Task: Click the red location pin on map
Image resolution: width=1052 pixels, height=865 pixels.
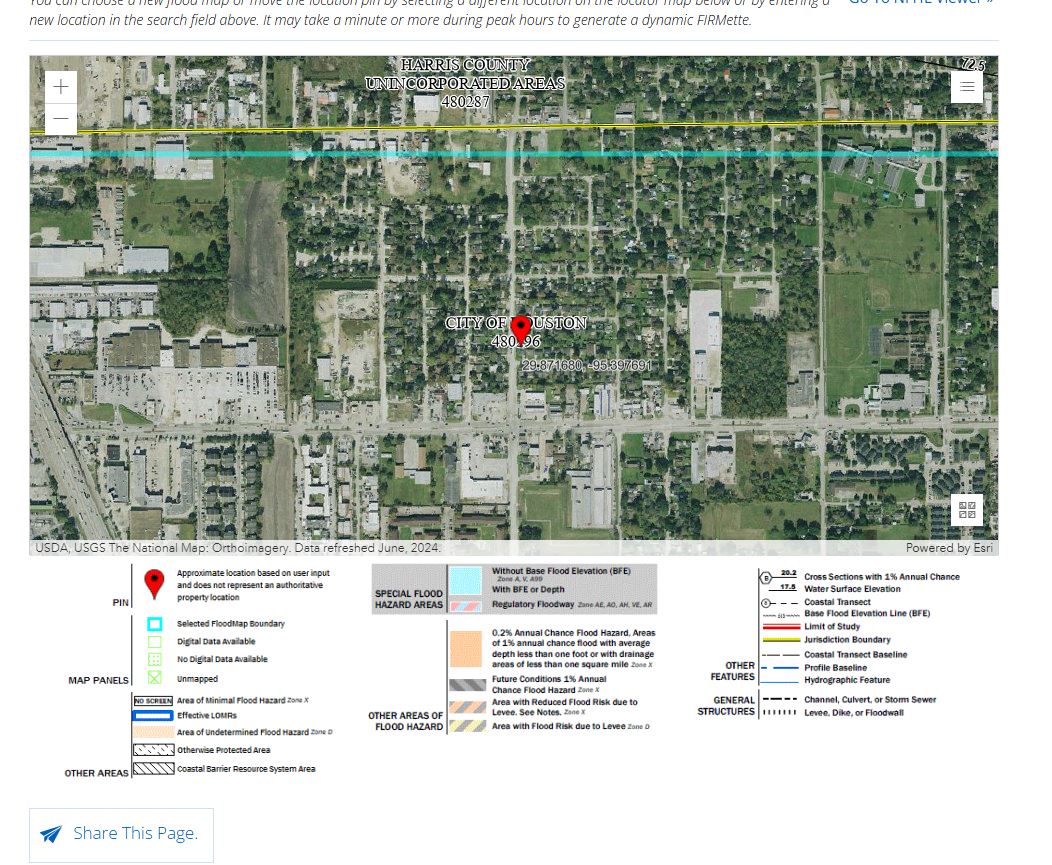Action: coord(520,328)
